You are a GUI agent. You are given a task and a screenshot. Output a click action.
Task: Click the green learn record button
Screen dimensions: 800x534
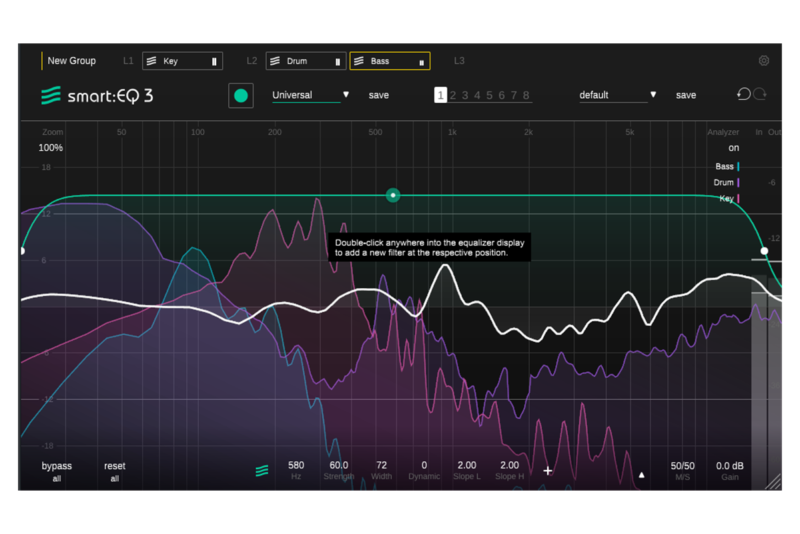tap(240, 96)
